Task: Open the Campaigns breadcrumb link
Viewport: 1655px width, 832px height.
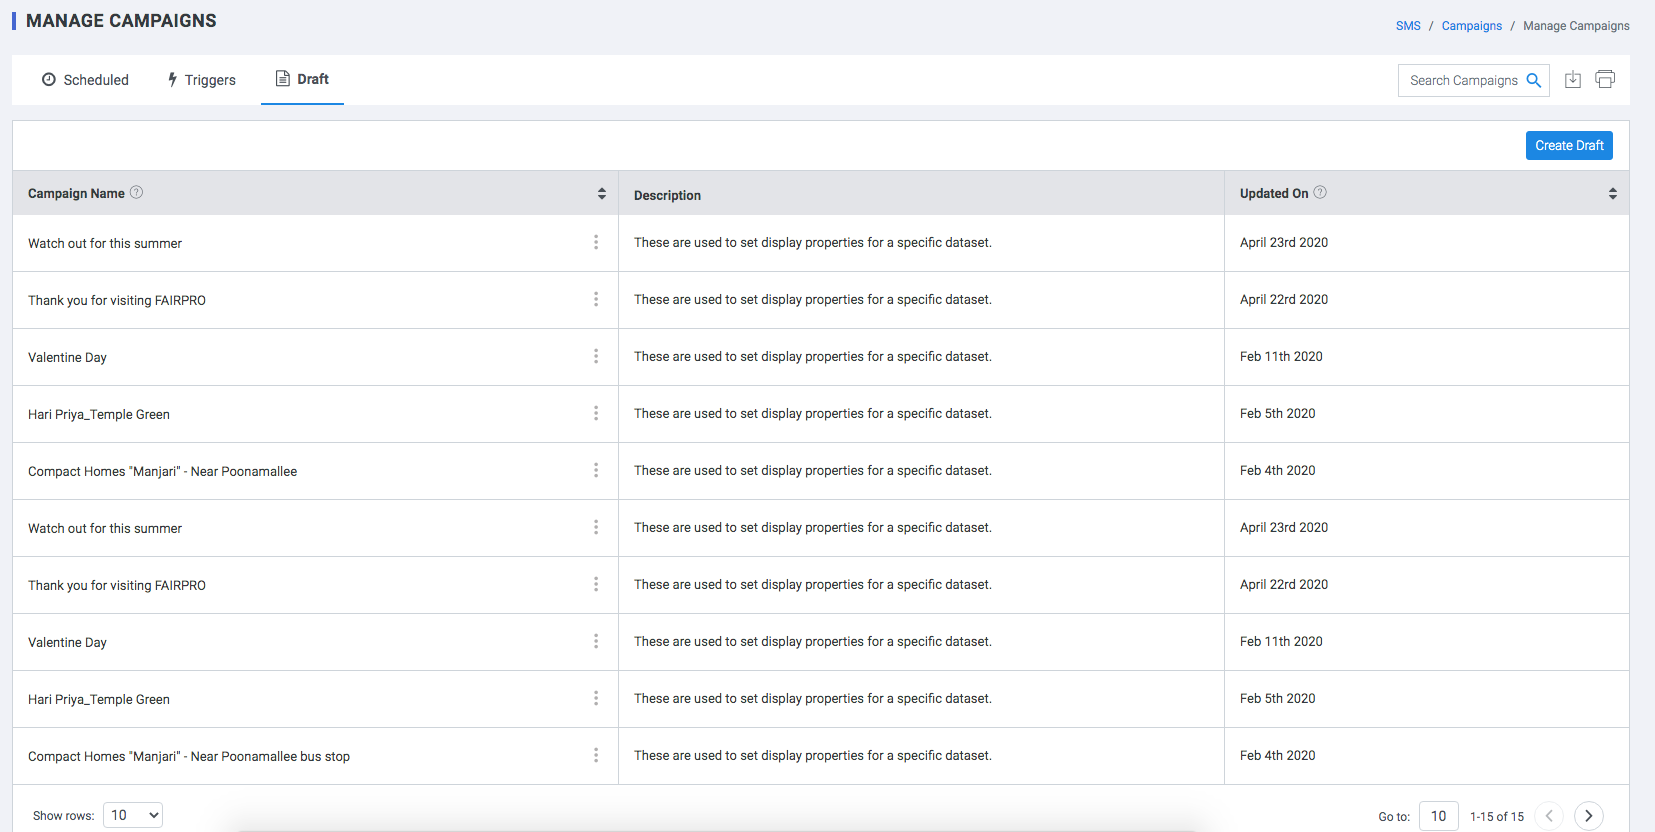Action: [1472, 26]
